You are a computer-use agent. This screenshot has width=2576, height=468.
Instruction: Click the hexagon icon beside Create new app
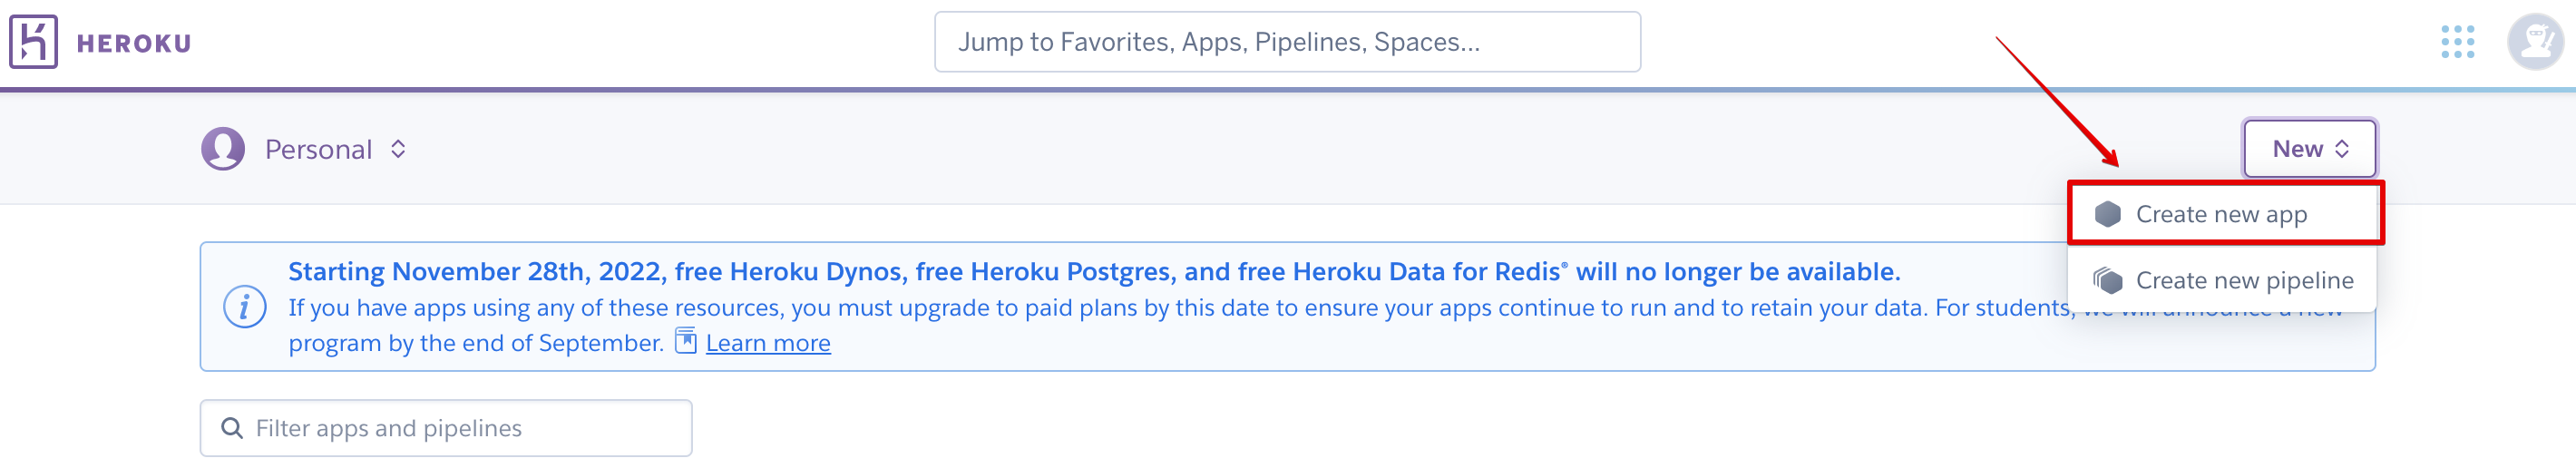[2108, 214]
